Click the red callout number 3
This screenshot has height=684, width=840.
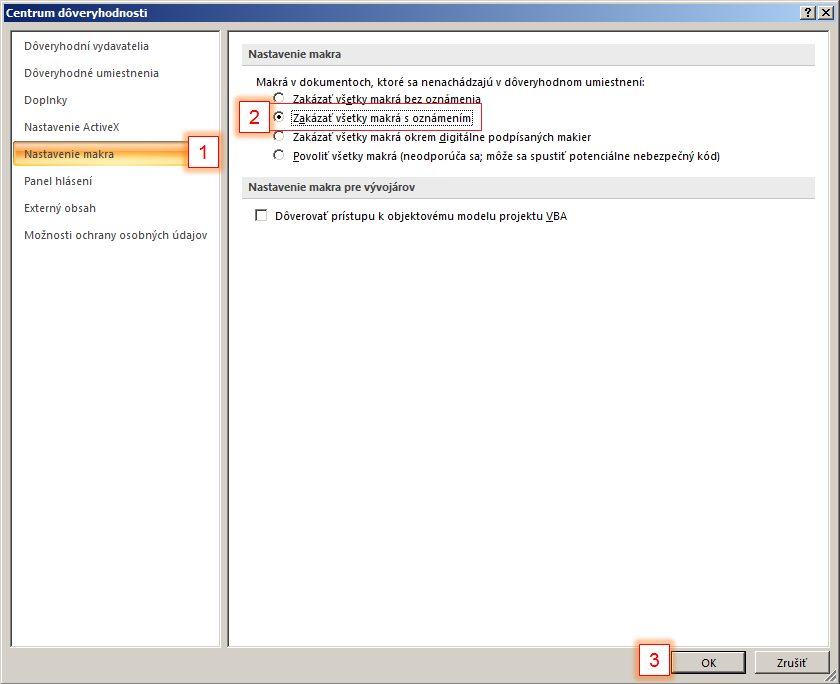pos(654,660)
